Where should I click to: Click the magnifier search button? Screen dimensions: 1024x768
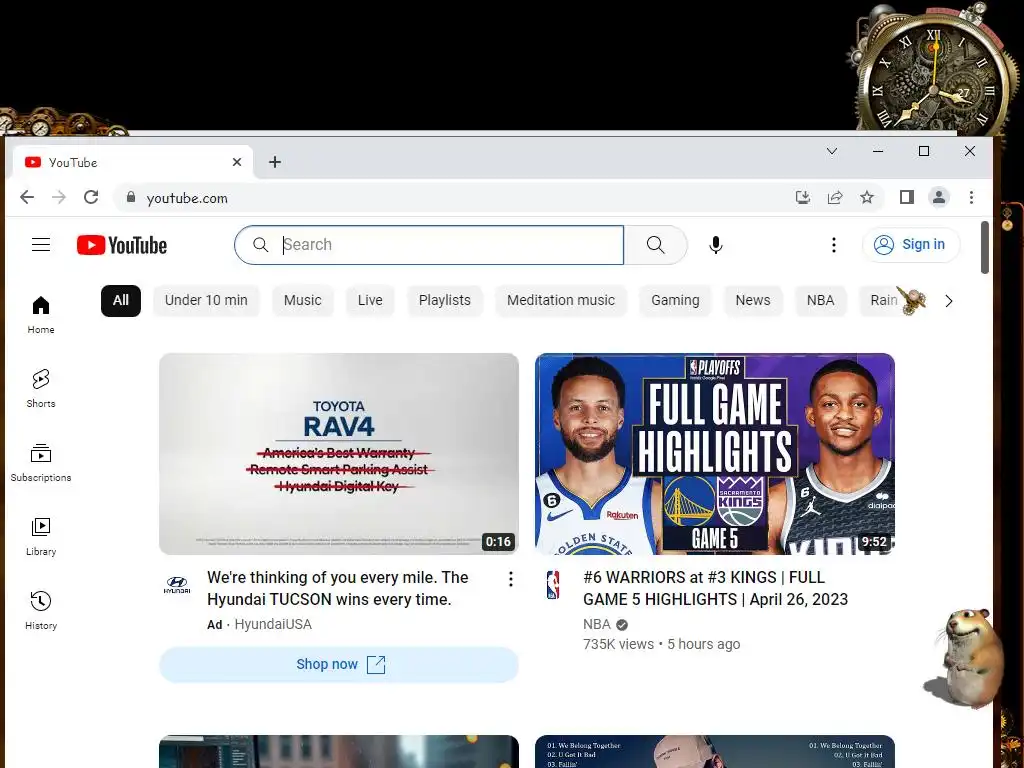pyautogui.click(x=656, y=245)
